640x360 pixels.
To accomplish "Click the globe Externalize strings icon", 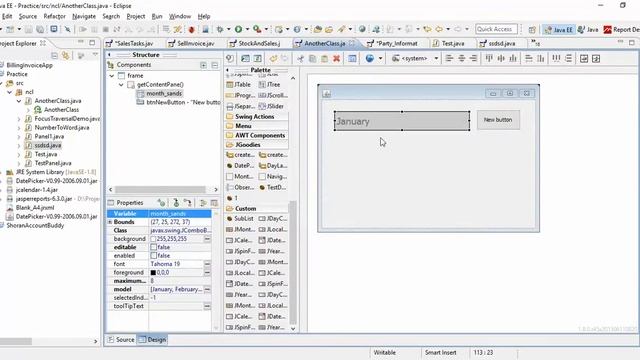I will click(370, 58).
